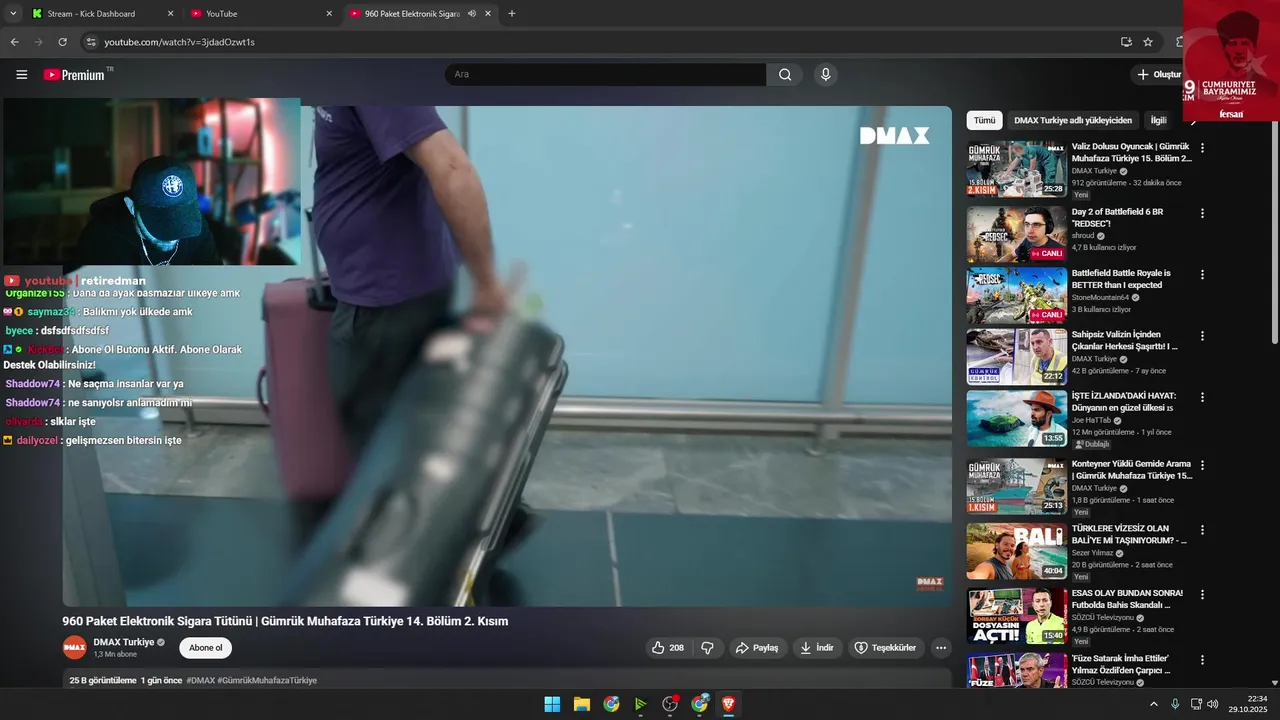Dislike the video with thumbs down
Image resolution: width=1280 pixels, height=720 pixels.
click(x=707, y=648)
